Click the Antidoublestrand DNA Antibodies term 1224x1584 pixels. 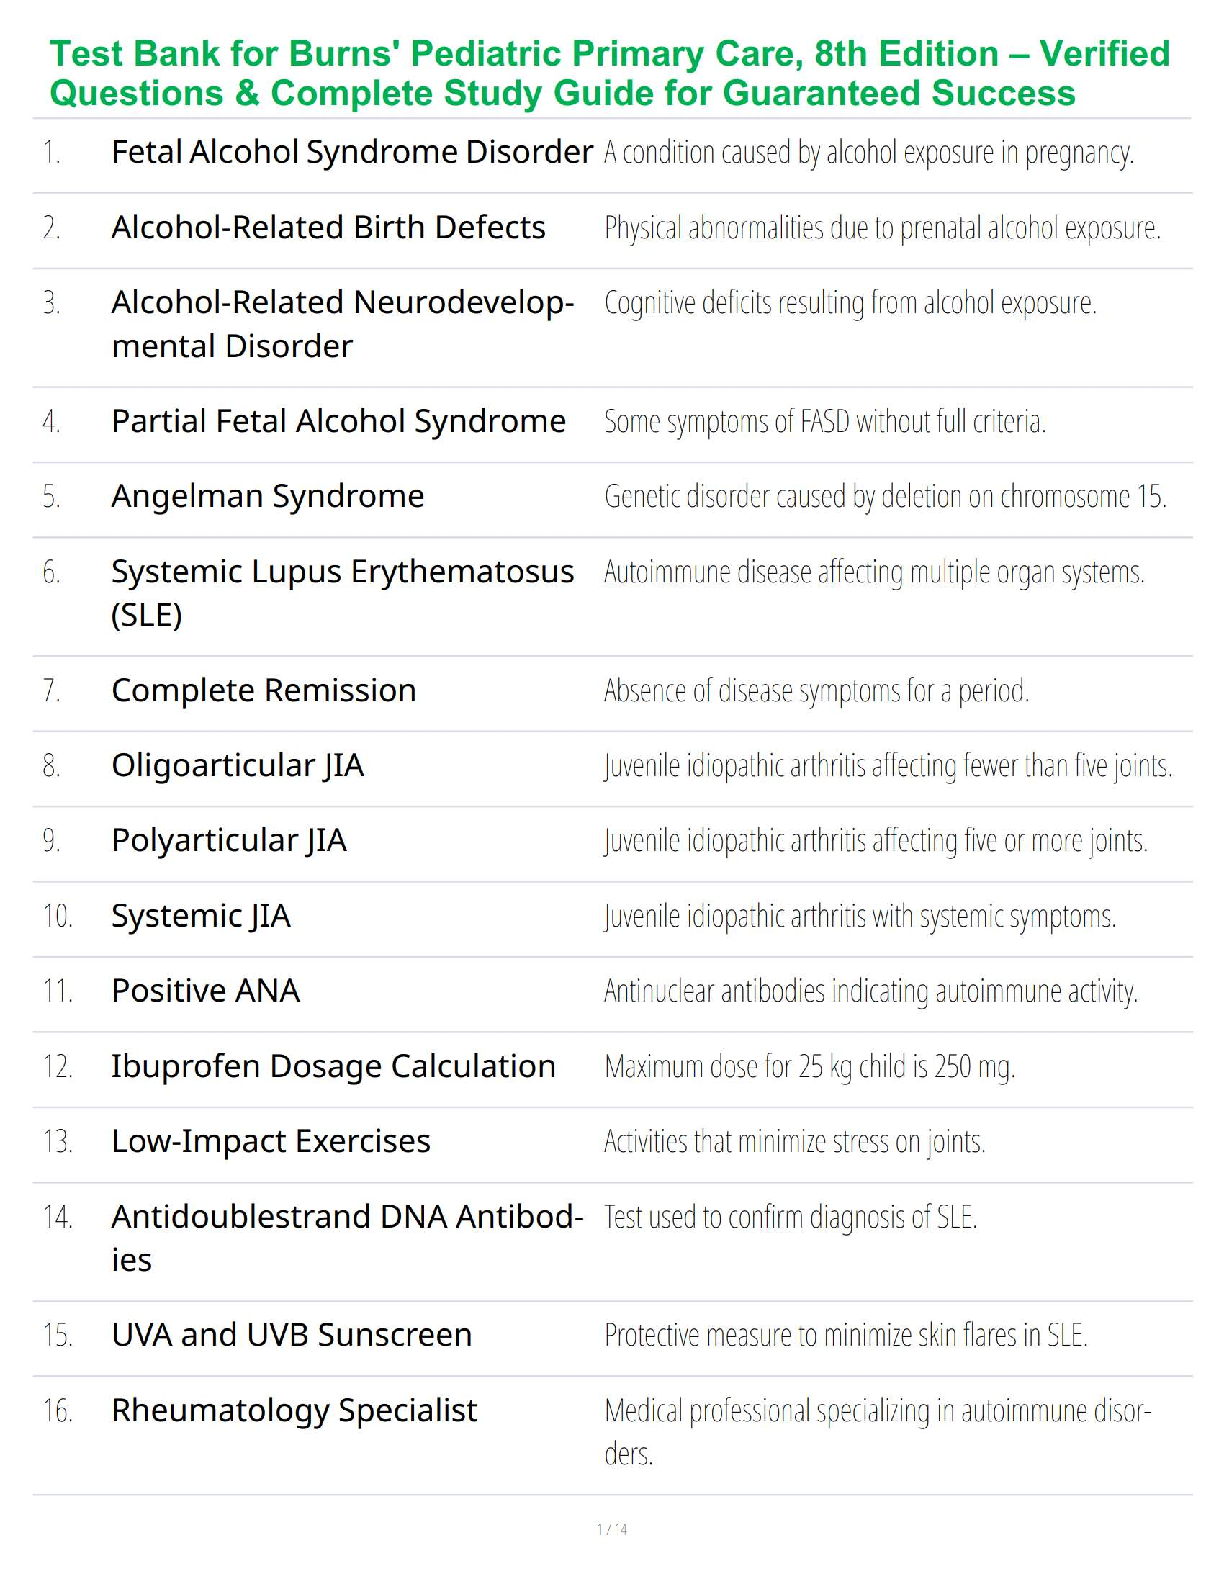[x=346, y=1237]
